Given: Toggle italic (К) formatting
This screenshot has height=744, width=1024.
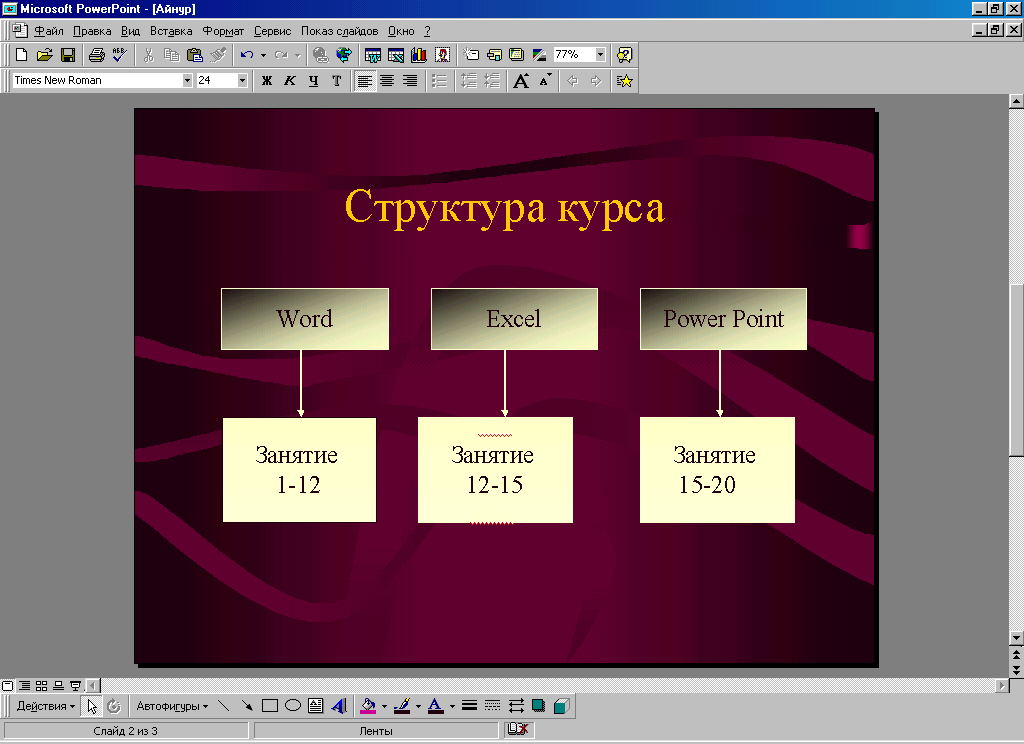Looking at the screenshot, I should (x=290, y=81).
